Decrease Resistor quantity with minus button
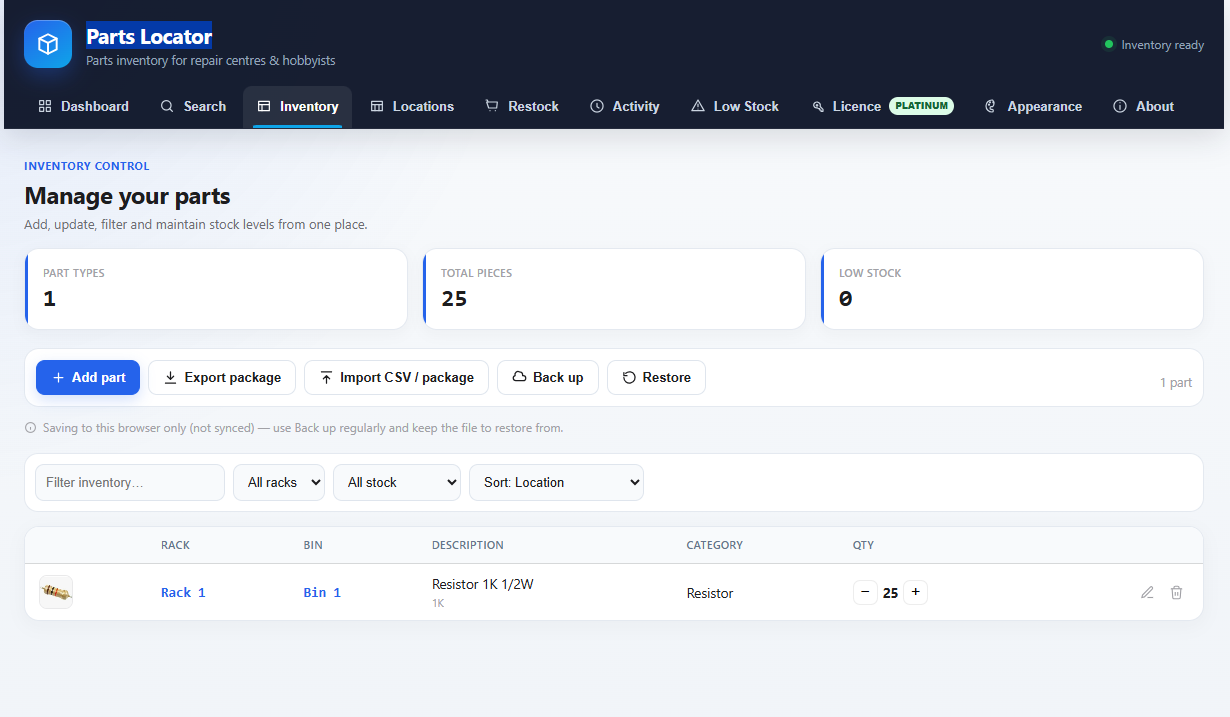 (x=865, y=592)
